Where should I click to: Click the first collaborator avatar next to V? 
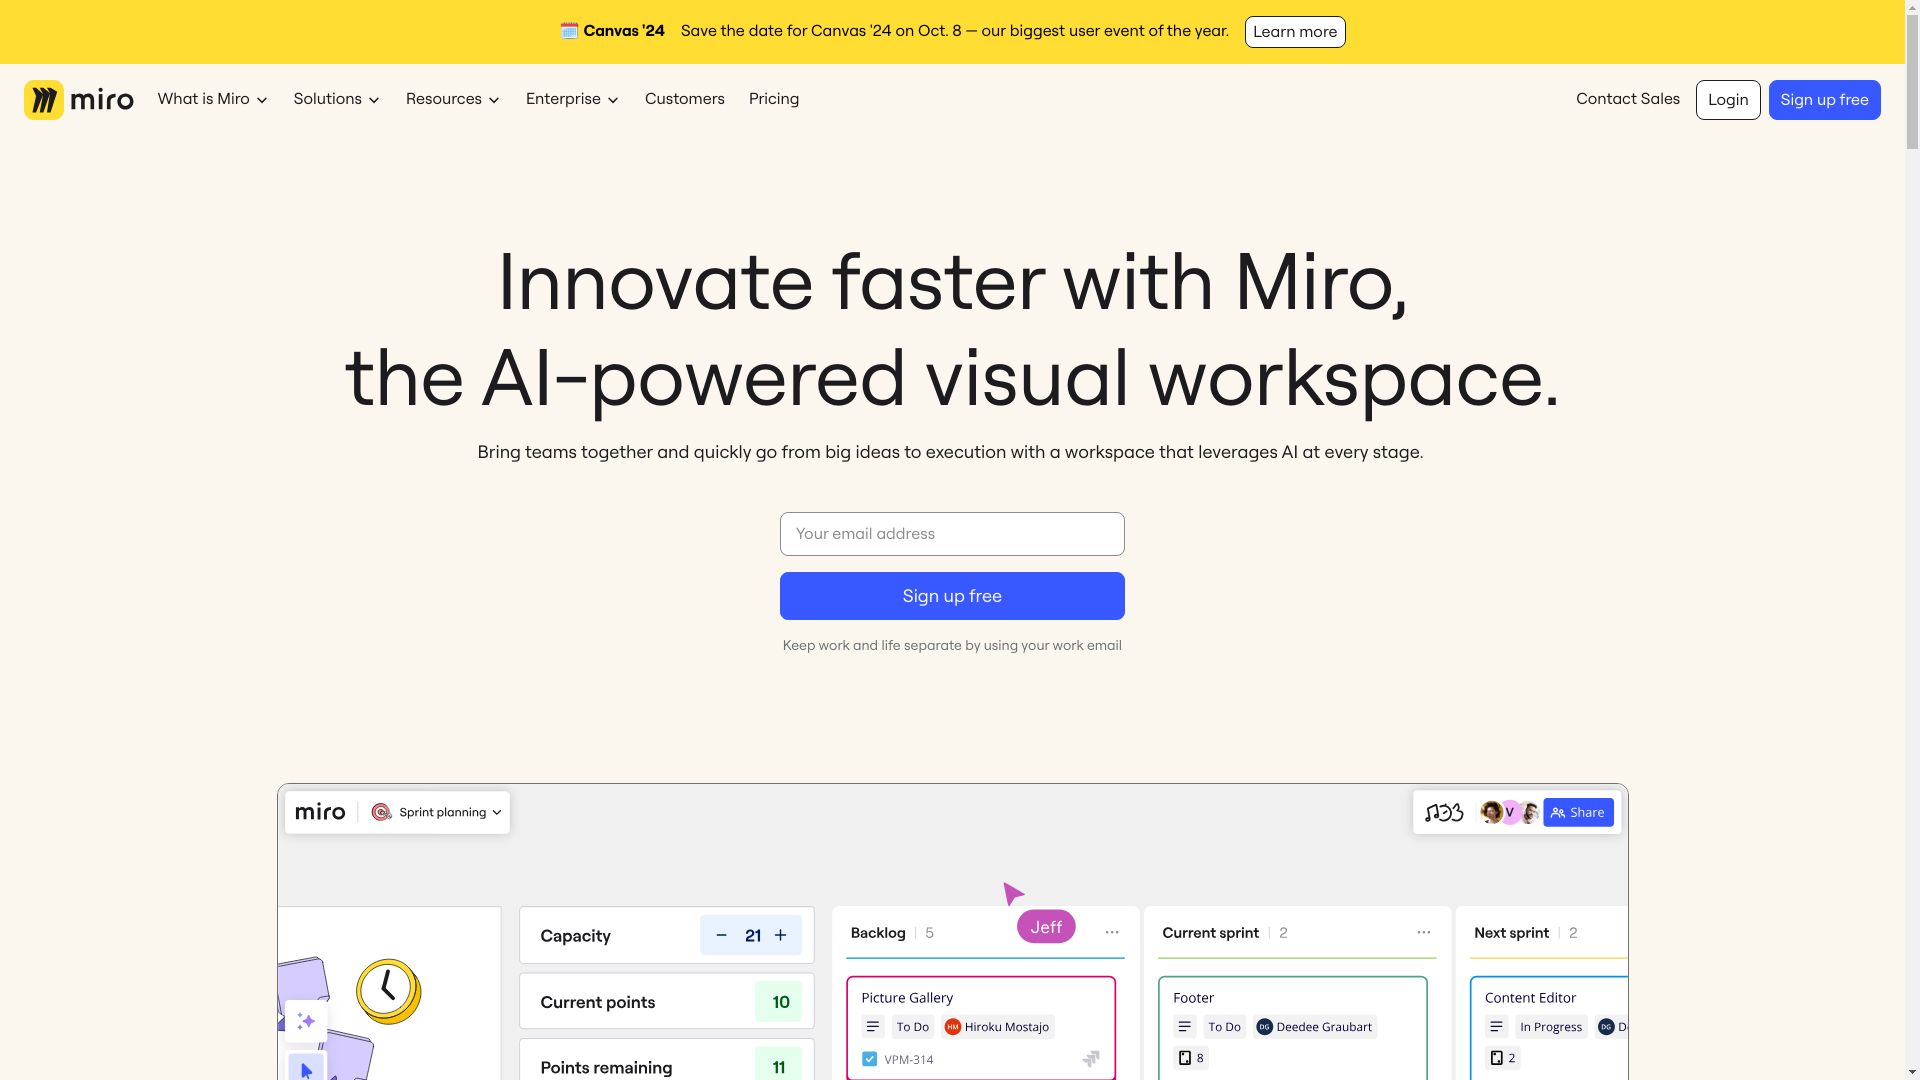[1491, 812]
